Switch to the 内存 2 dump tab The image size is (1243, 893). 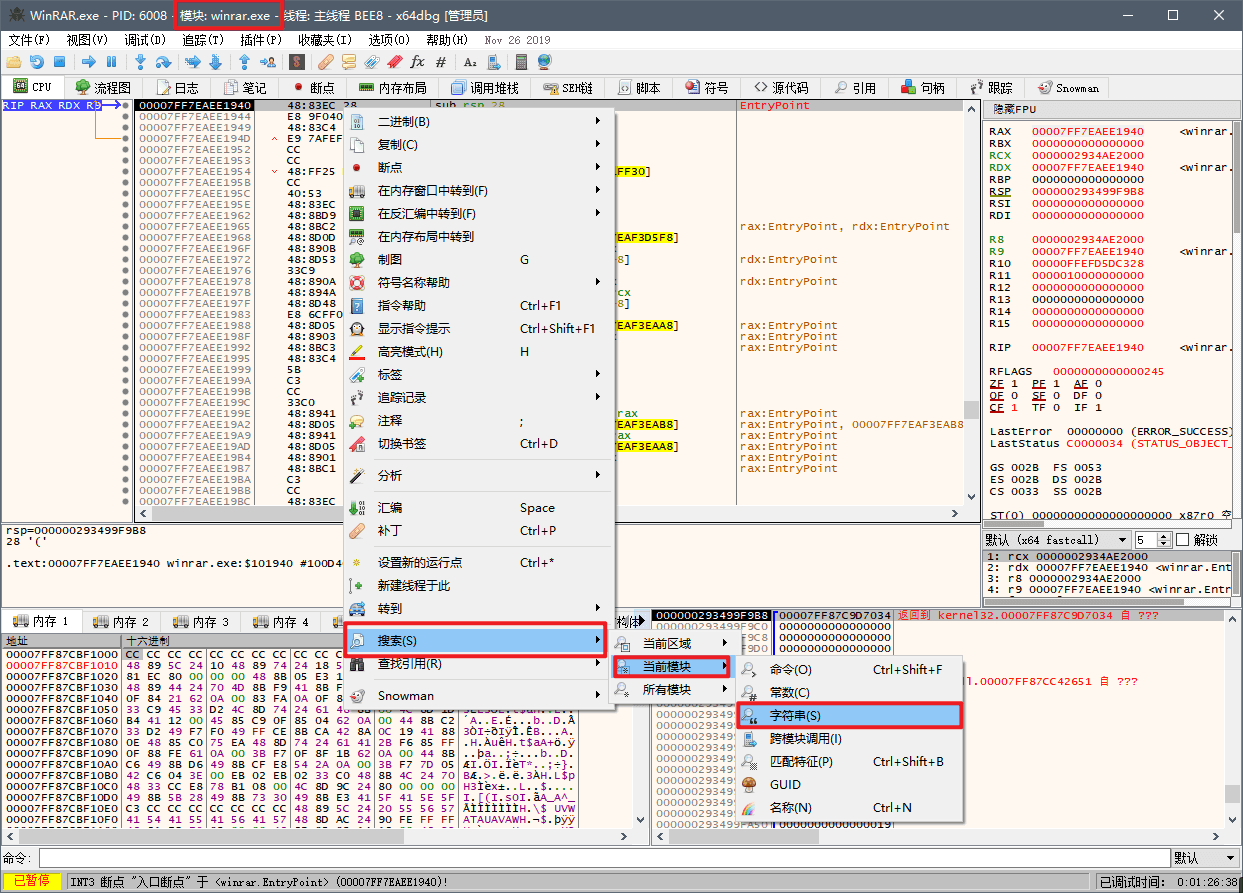click(121, 622)
